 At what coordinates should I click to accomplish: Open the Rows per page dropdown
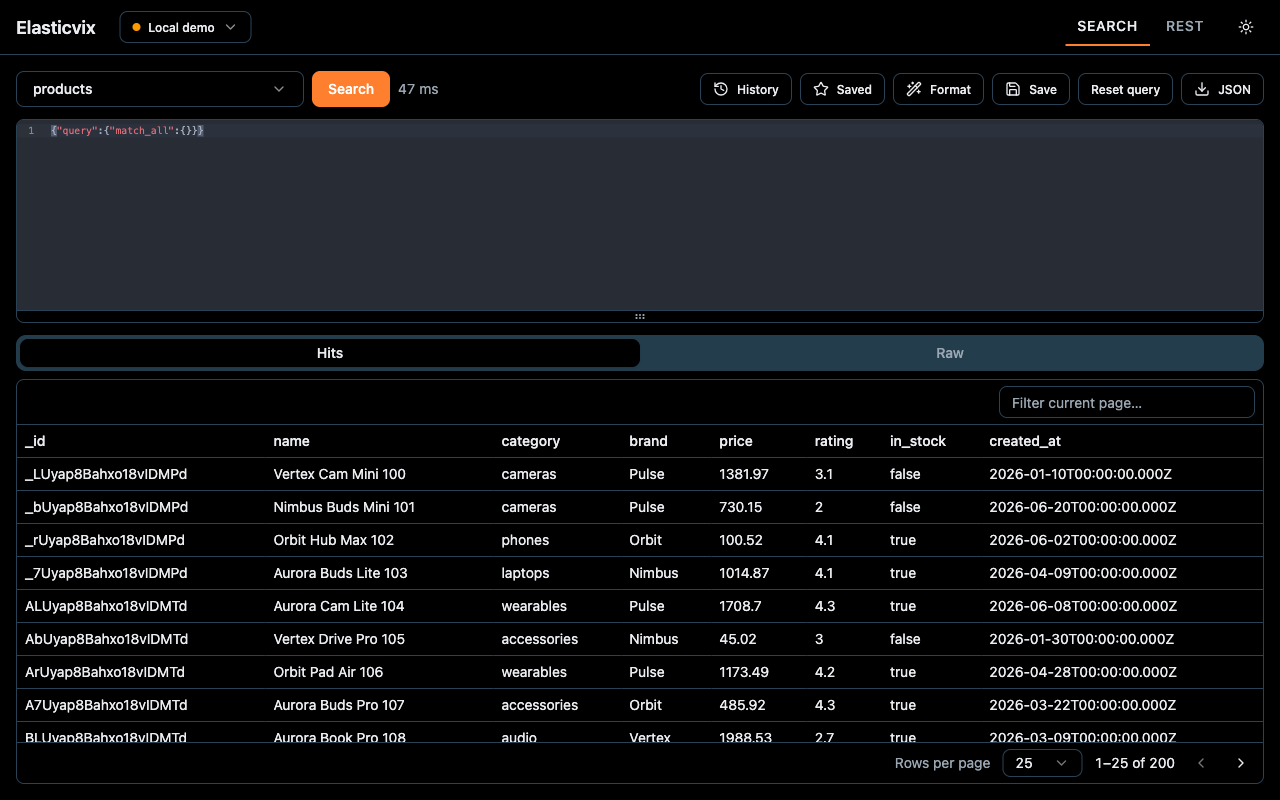click(1042, 763)
